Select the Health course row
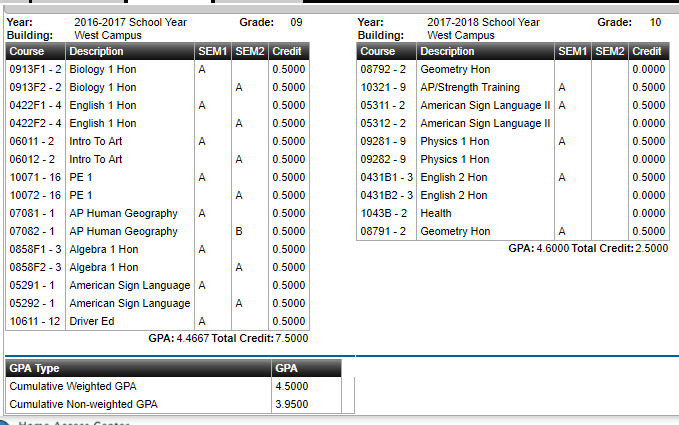The height and width of the screenshot is (425, 679). click(x=513, y=213)
